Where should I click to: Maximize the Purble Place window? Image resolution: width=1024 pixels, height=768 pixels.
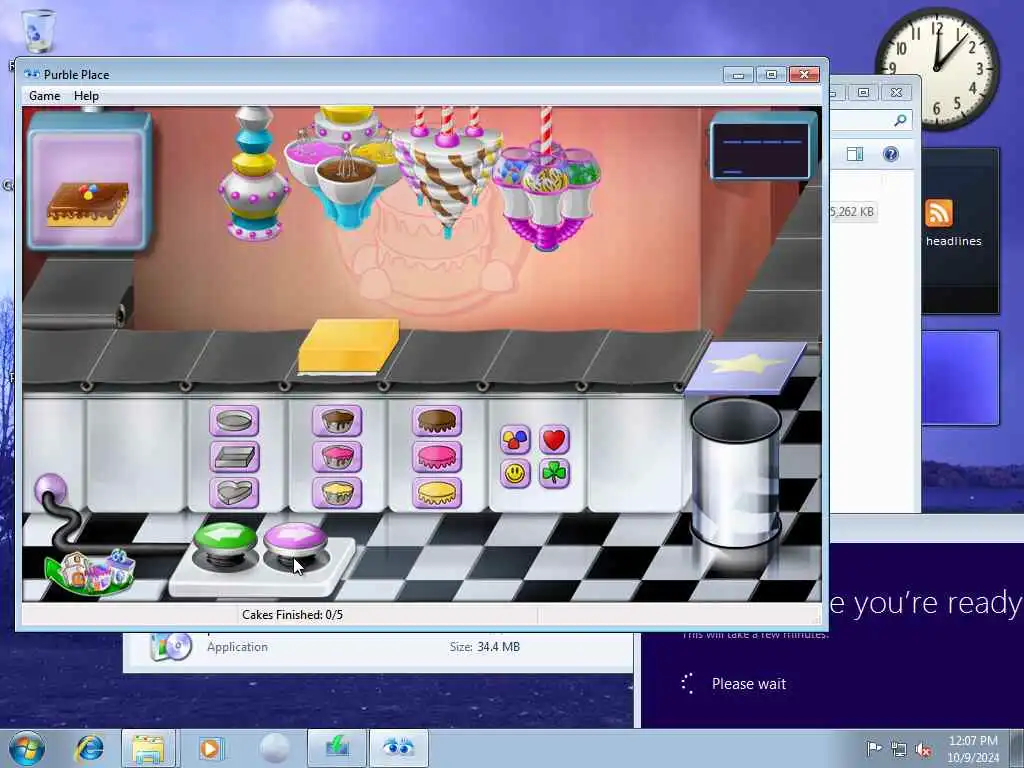(771, 74)
